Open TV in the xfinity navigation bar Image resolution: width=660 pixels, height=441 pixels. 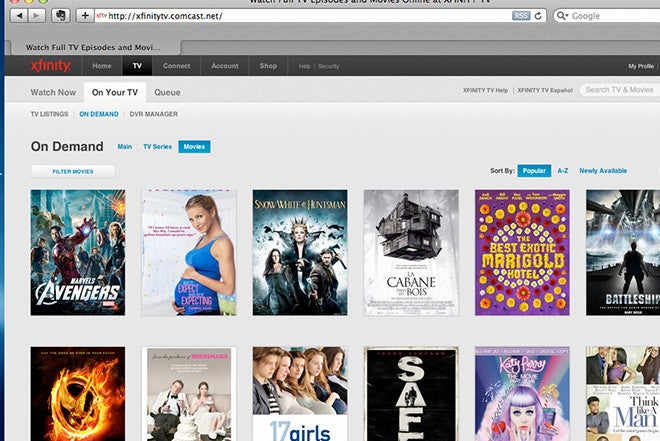137,66
